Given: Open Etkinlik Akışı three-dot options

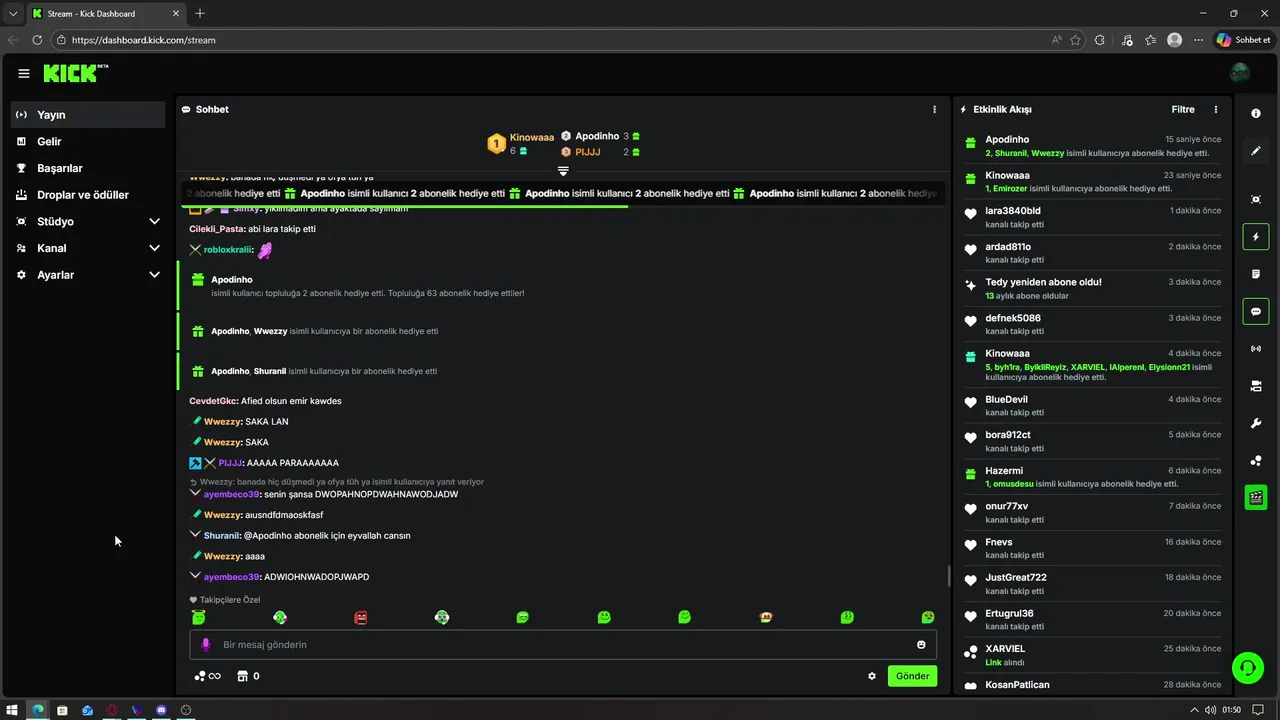Looking at the screenshot, I should pos(1216,109).
